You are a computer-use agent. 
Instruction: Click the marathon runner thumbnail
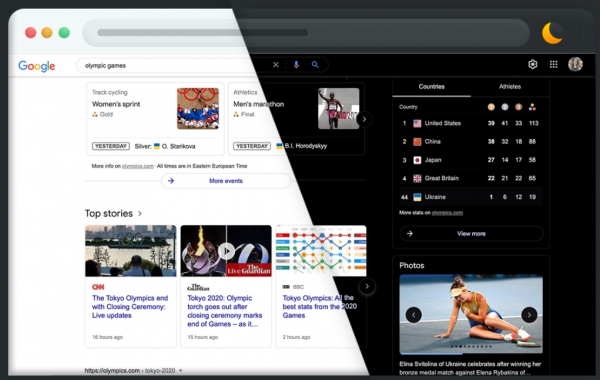click(x=338, y=109)
